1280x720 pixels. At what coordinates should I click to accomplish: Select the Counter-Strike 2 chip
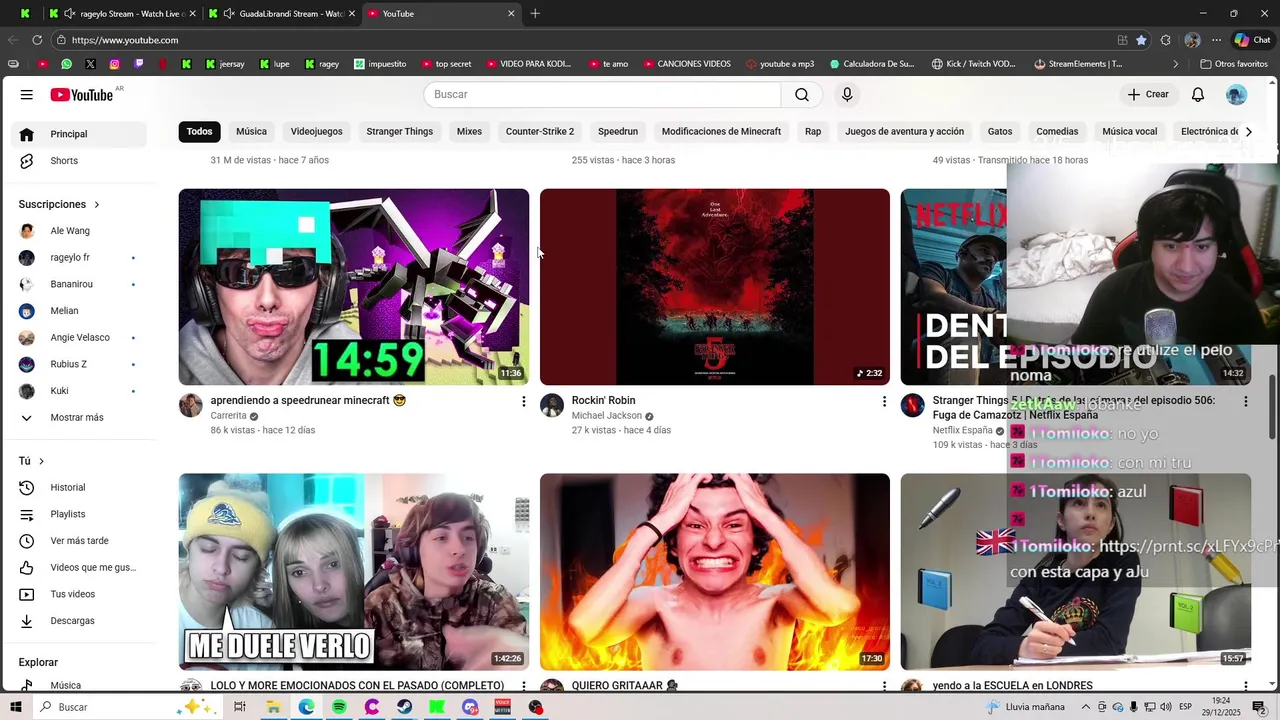click(540, 131)
